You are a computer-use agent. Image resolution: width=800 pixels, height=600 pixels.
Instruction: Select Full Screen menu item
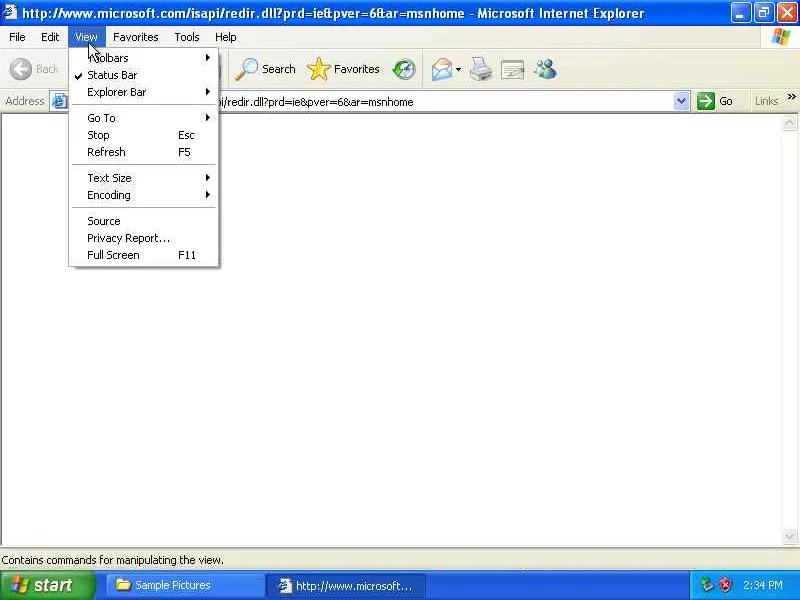144,255
